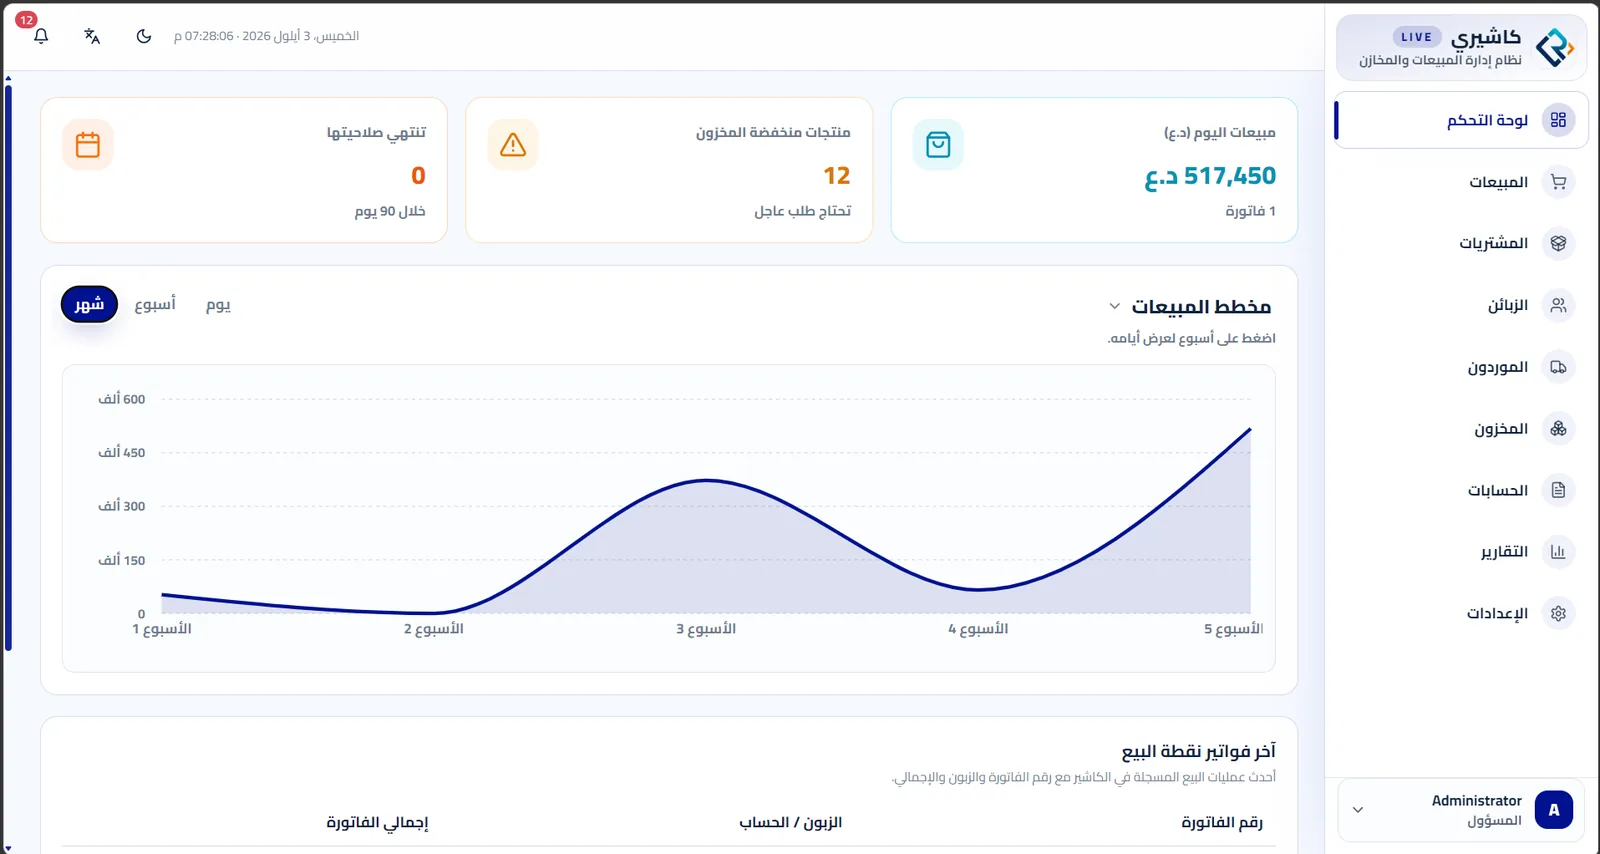Open منتجات منخفضة المخزون card
Image resolution: width=1600 pixels, height=854 pixels.
point(669,170)
